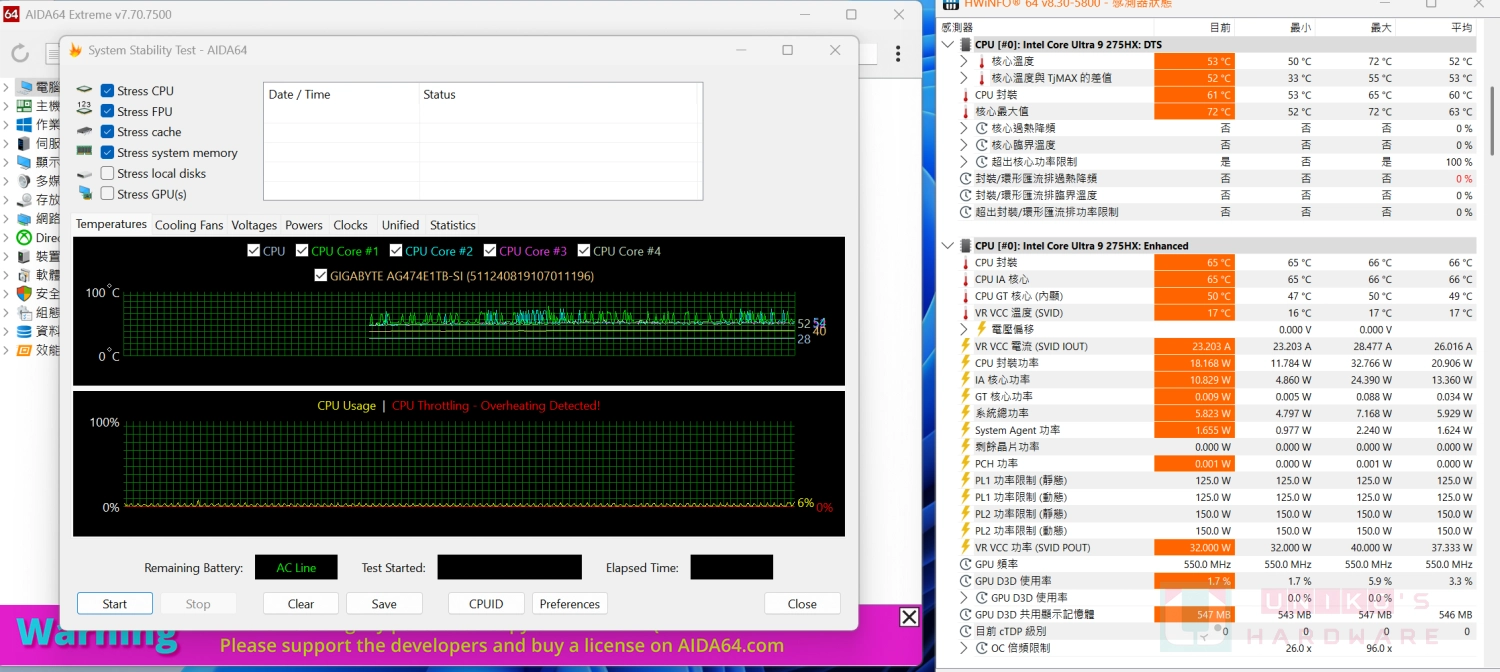Click the CPU chip icon of the DTS sensor group
Image resolution: width=1500 pixels, height=672 pixels.
coord(965,44)
